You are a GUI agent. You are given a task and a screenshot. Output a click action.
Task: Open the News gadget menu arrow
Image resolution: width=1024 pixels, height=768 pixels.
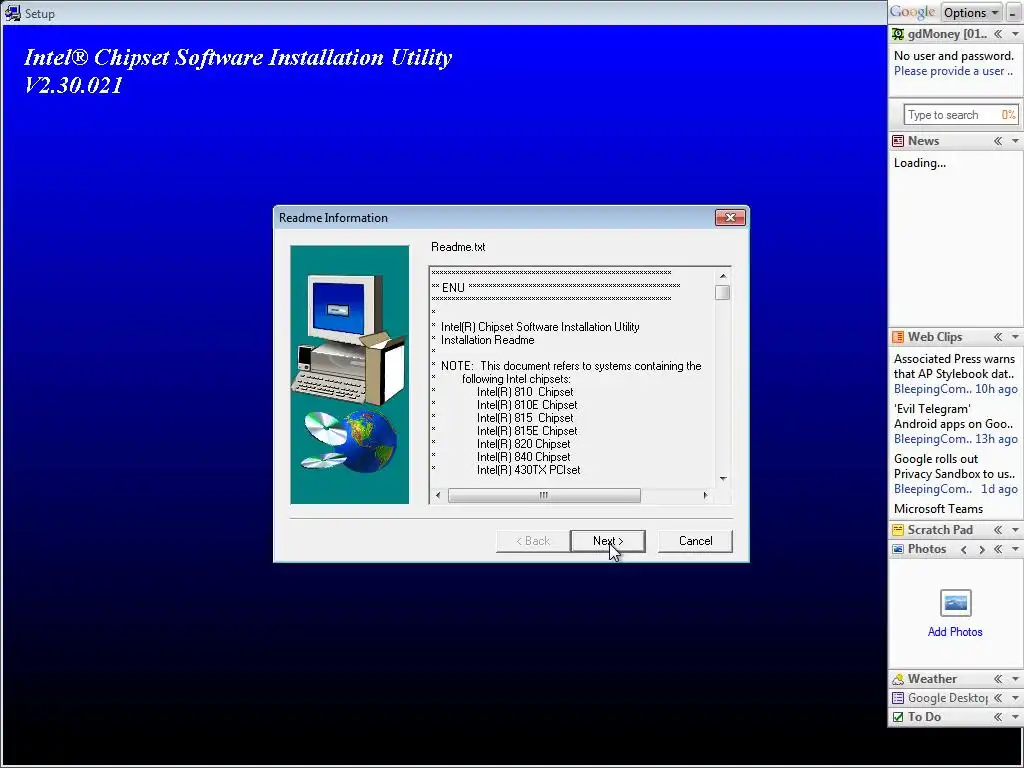point(1015,141)
